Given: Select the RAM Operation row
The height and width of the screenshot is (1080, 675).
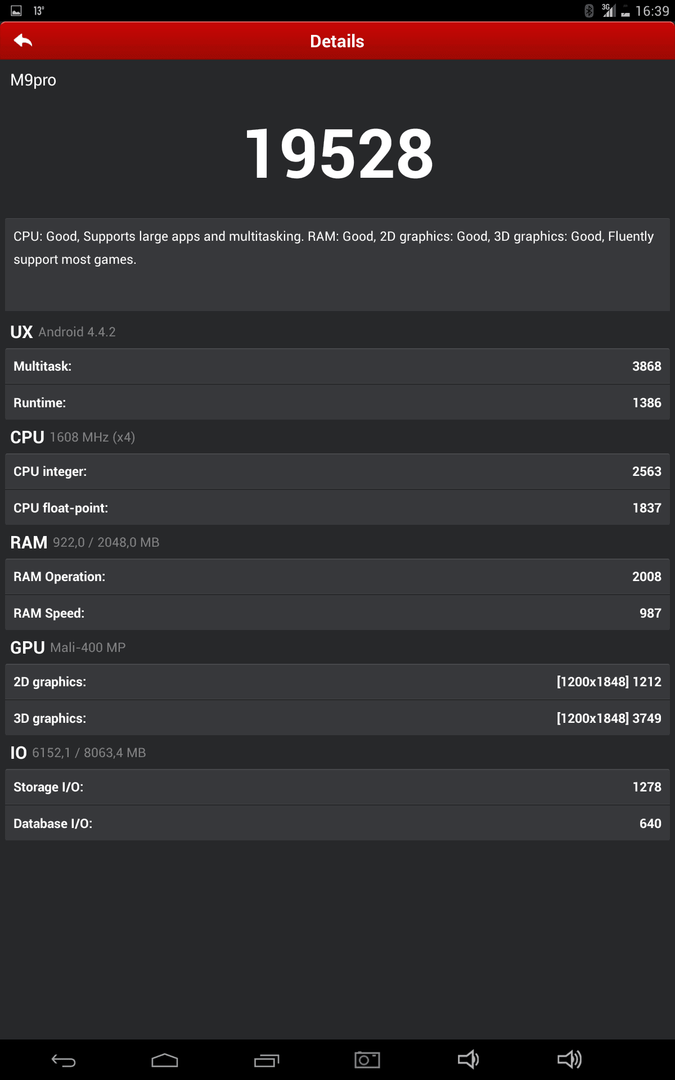Looking at the screenshot, I should pos(338,577).
